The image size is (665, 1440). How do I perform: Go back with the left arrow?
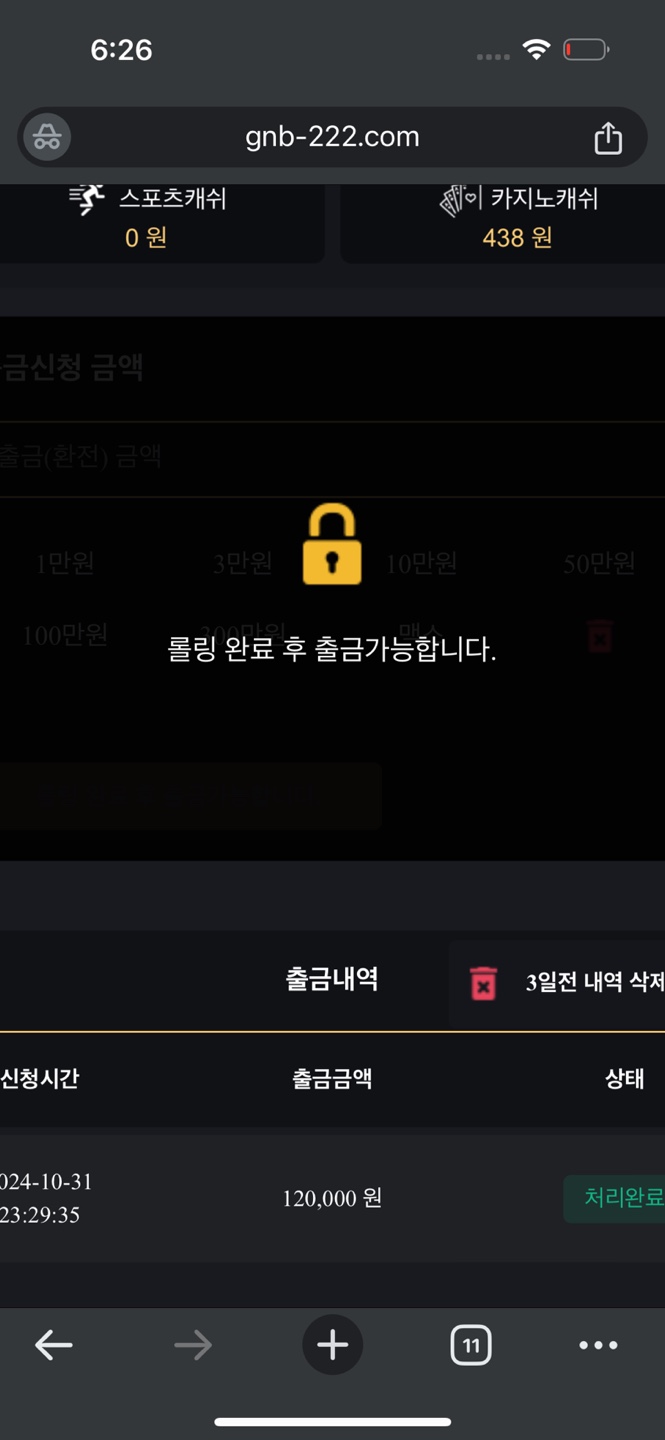pos(54,1345)
